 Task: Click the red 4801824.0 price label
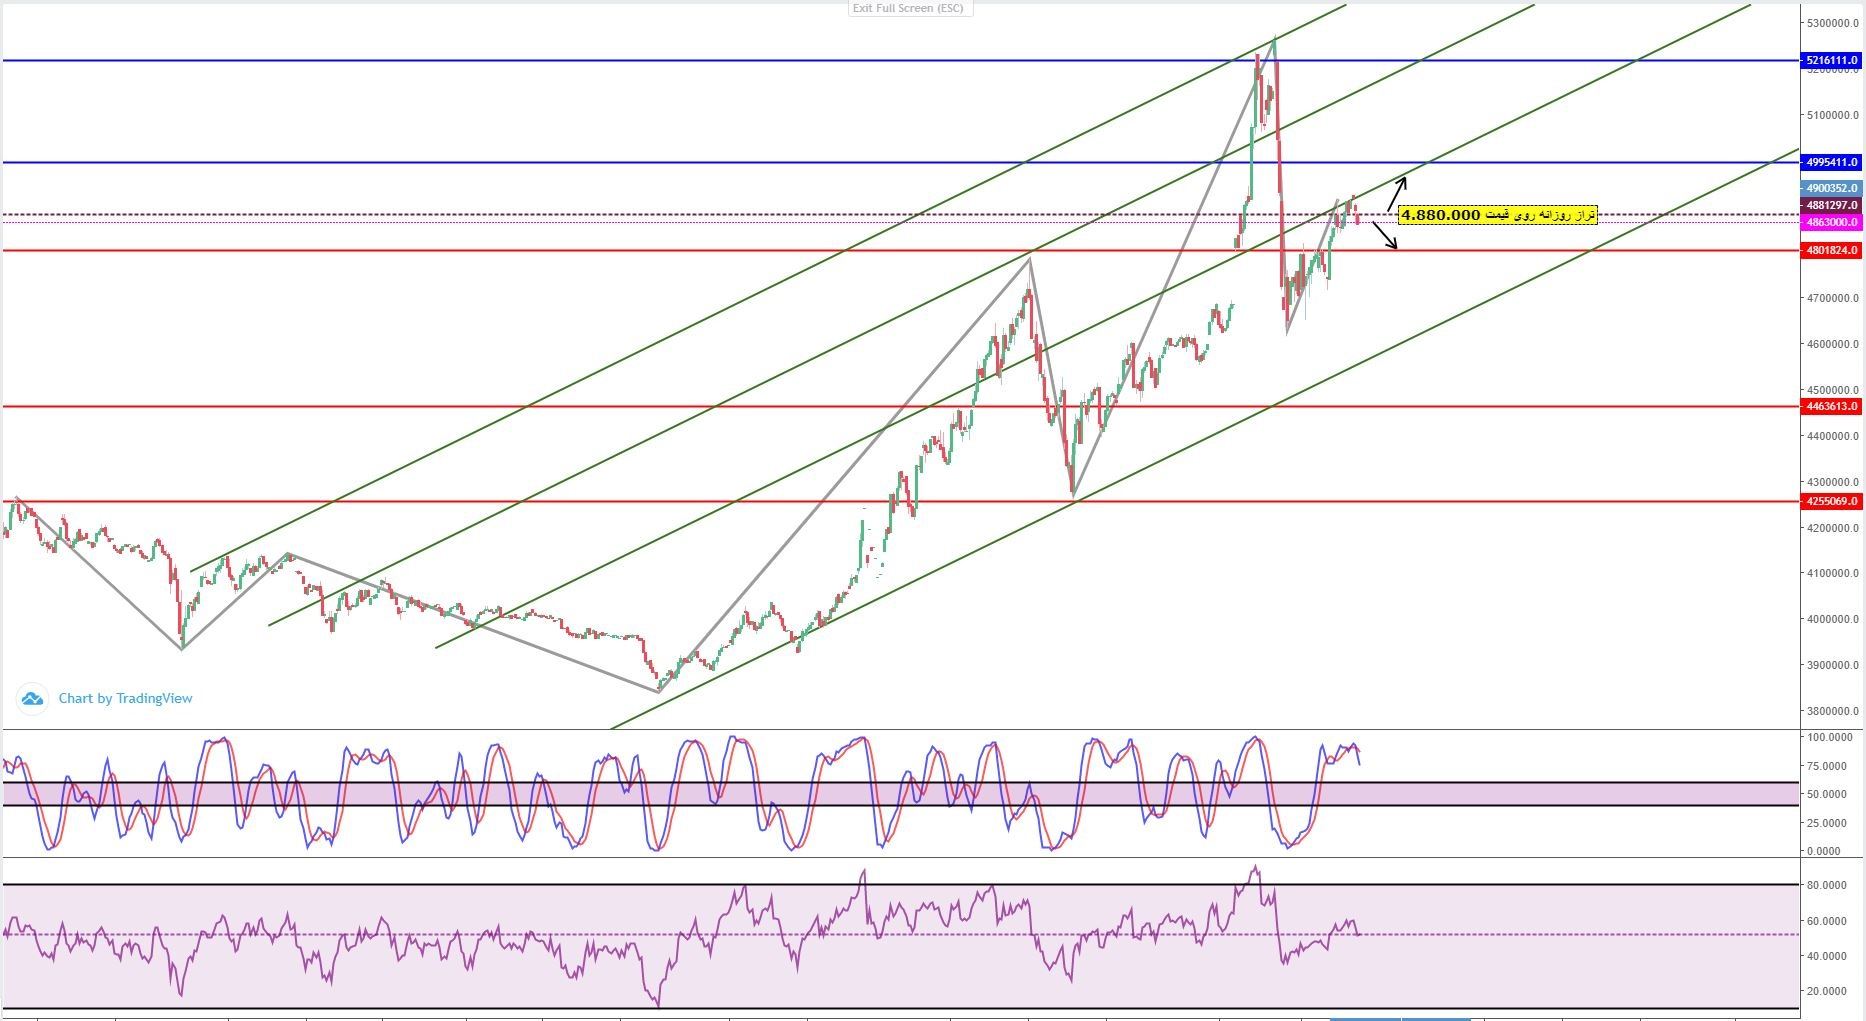(1831, 250)
